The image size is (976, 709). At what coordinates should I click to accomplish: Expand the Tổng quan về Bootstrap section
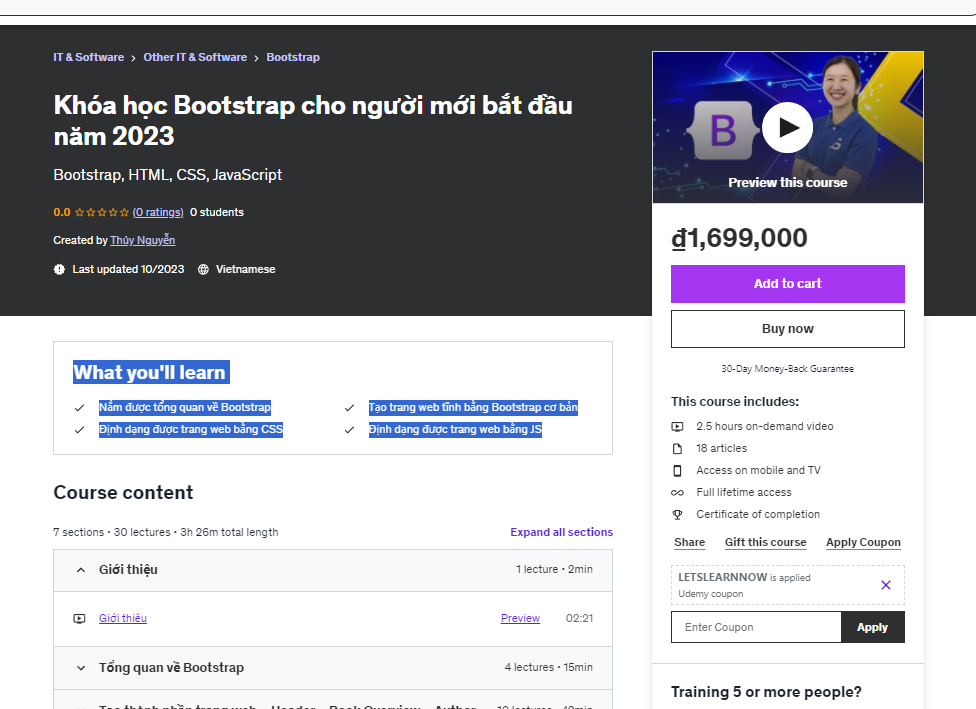81,667
